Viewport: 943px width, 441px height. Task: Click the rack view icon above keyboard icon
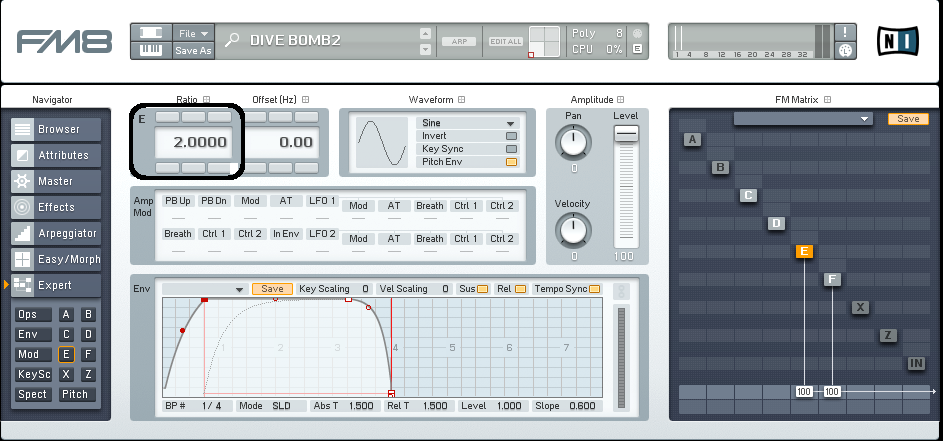151,33
